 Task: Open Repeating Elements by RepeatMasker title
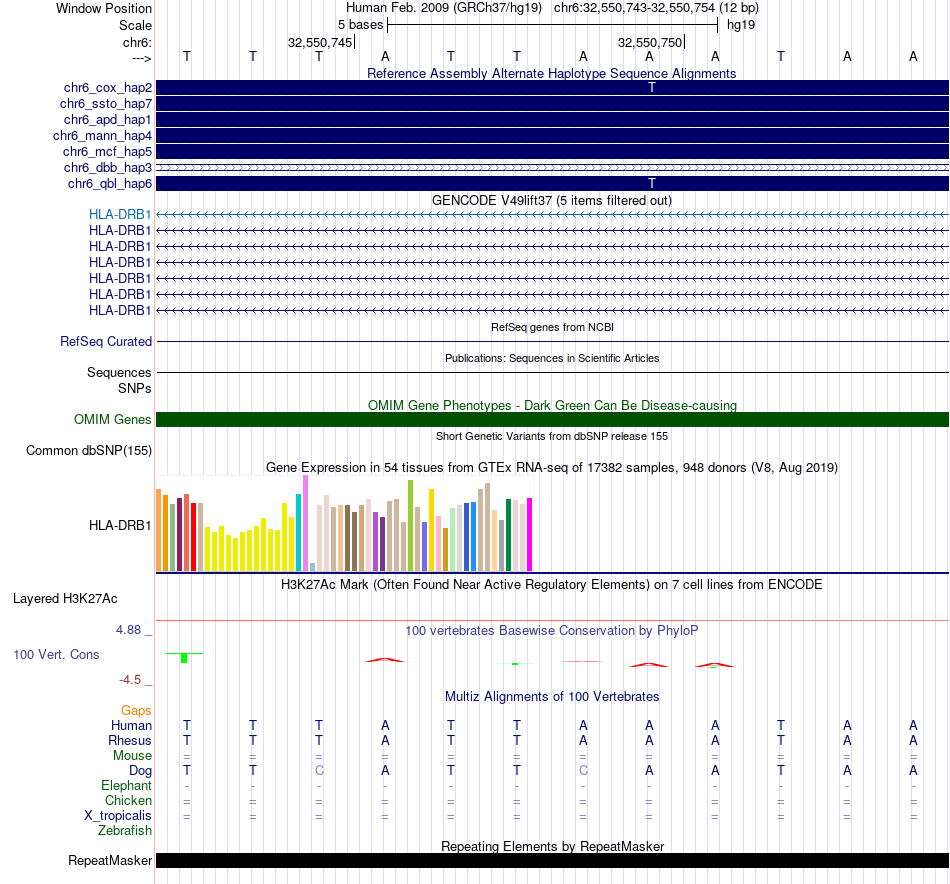552,846
